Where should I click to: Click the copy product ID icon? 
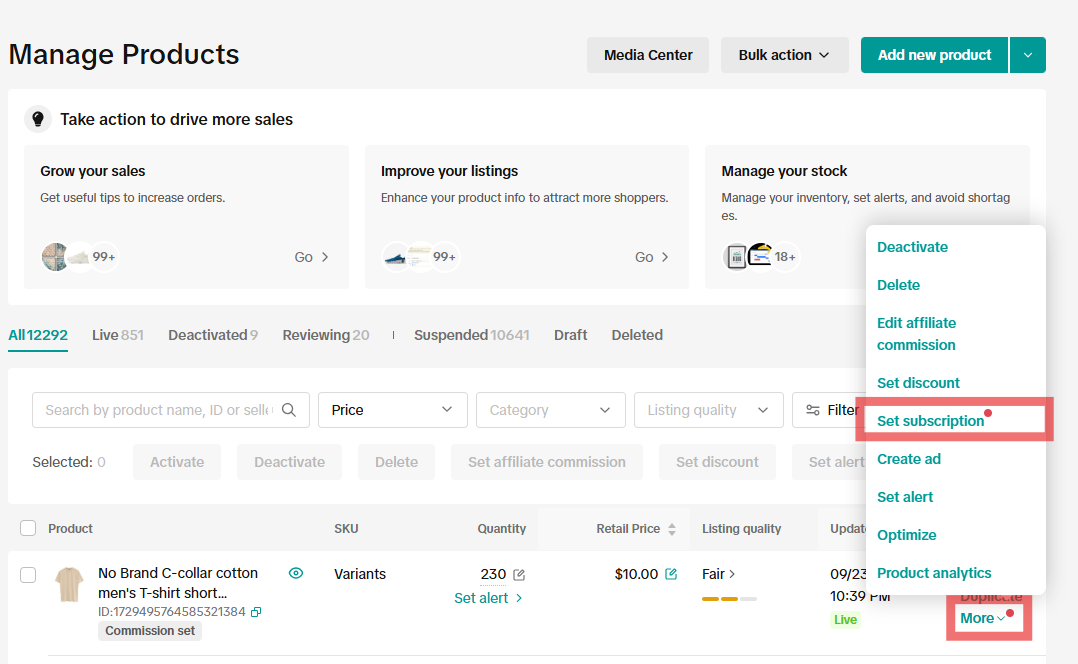256,612
